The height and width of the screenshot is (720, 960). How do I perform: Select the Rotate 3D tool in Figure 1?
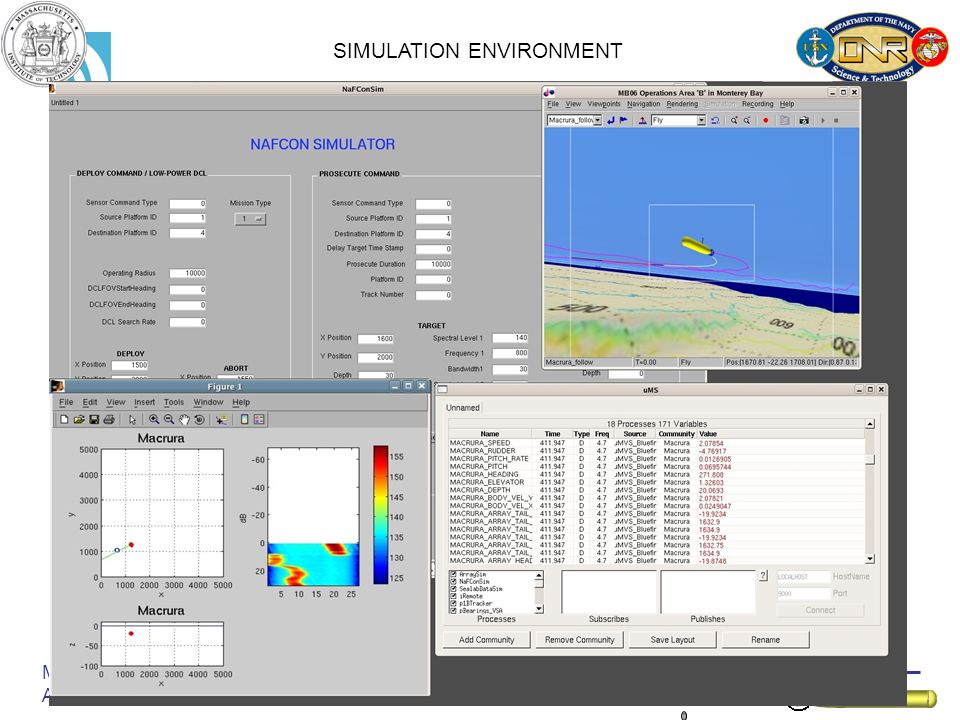click(199, 420)
